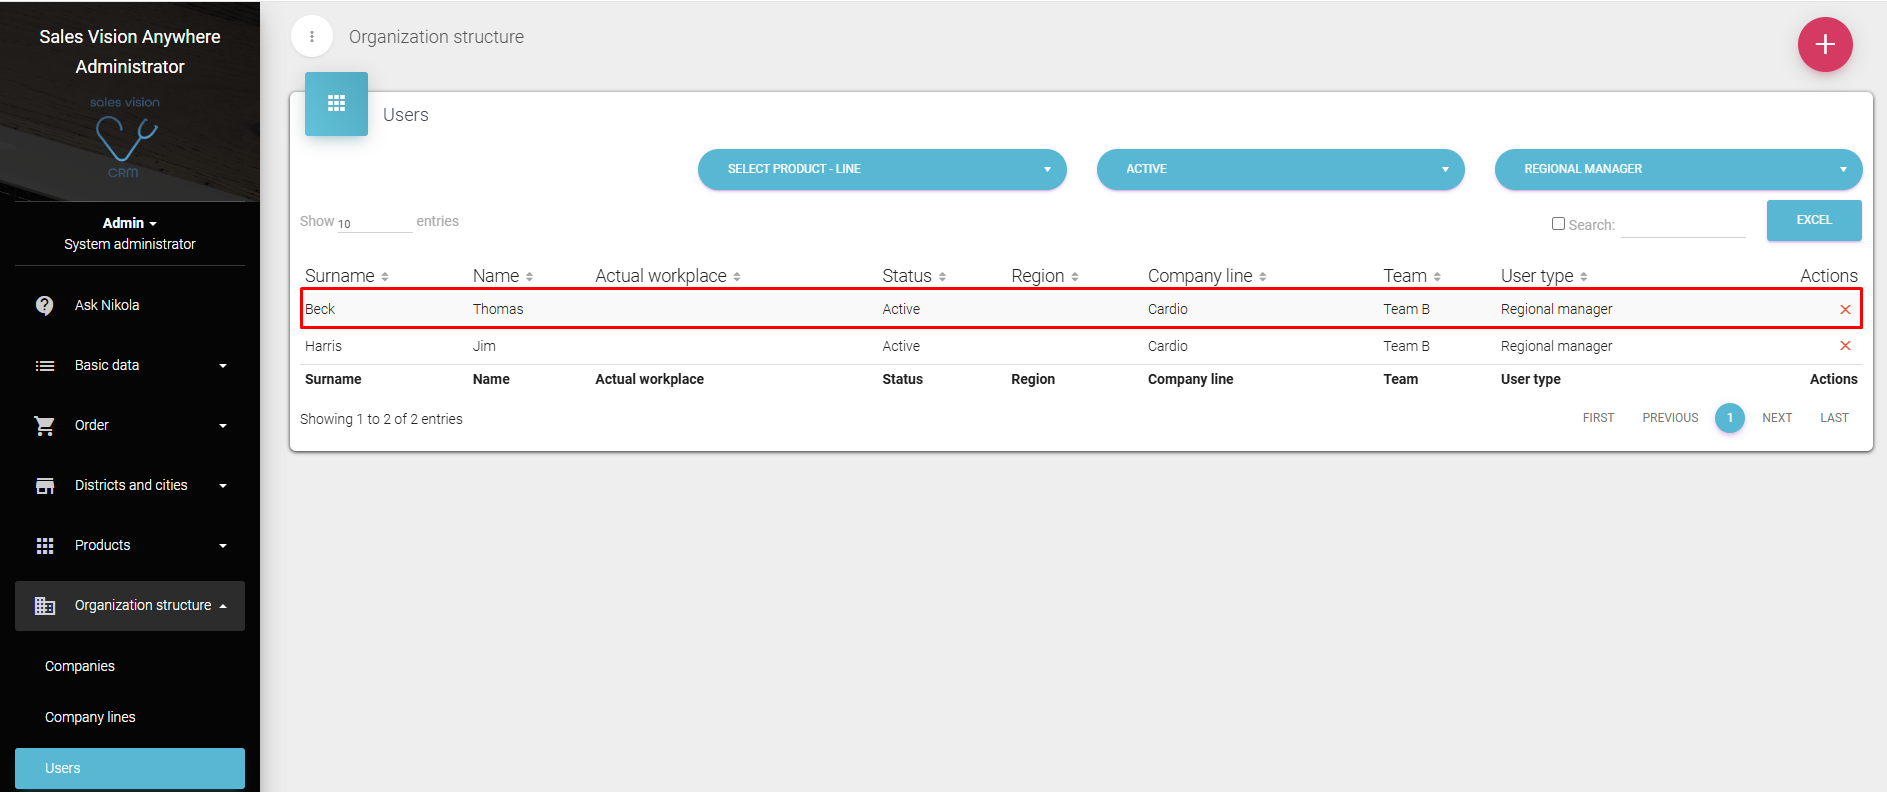The height and width of the screenshot is (792, 1887).
Task: Open Companies in the sidebar
Action: click(80, 666)
